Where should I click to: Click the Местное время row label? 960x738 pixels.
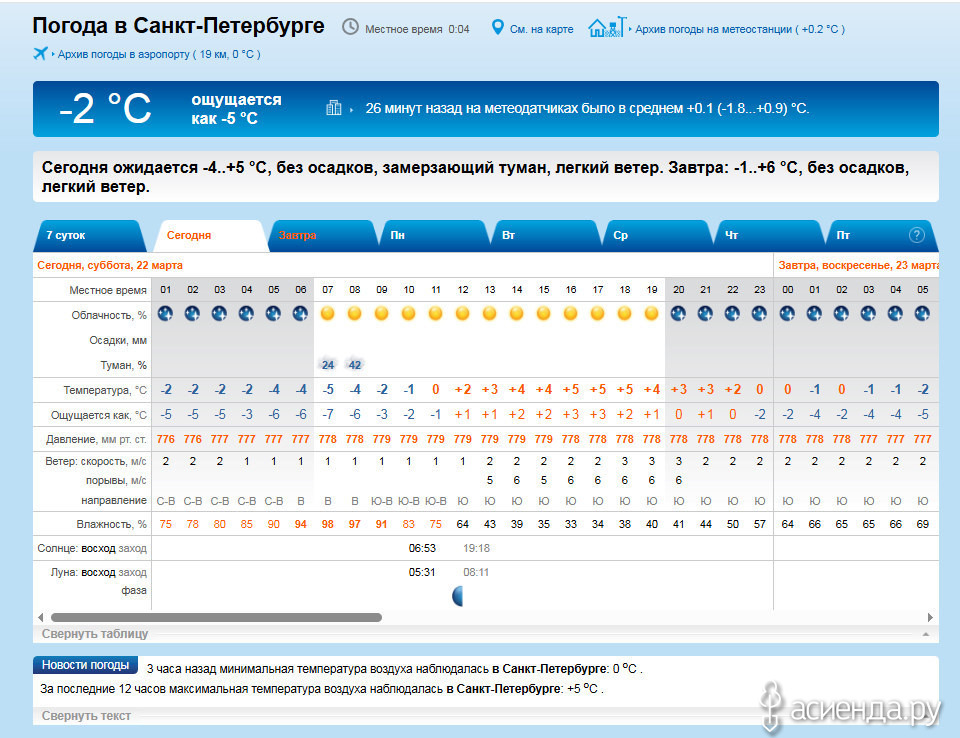(108, 290)
